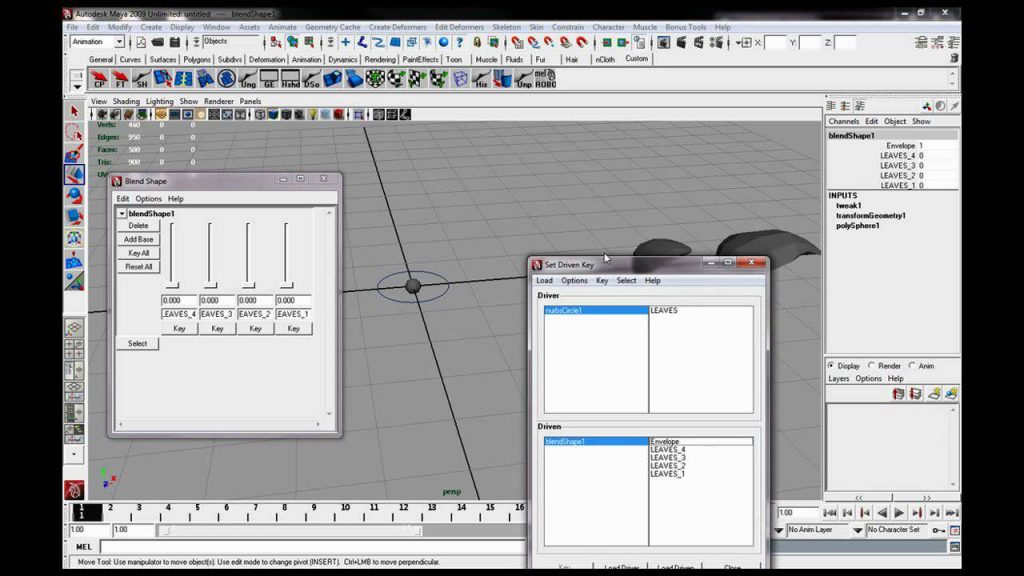Select LEAVES_4 in the Driven attributes list
Image resolution: width=1024 pixels, height=576 pixels.
tap(667, 449)
